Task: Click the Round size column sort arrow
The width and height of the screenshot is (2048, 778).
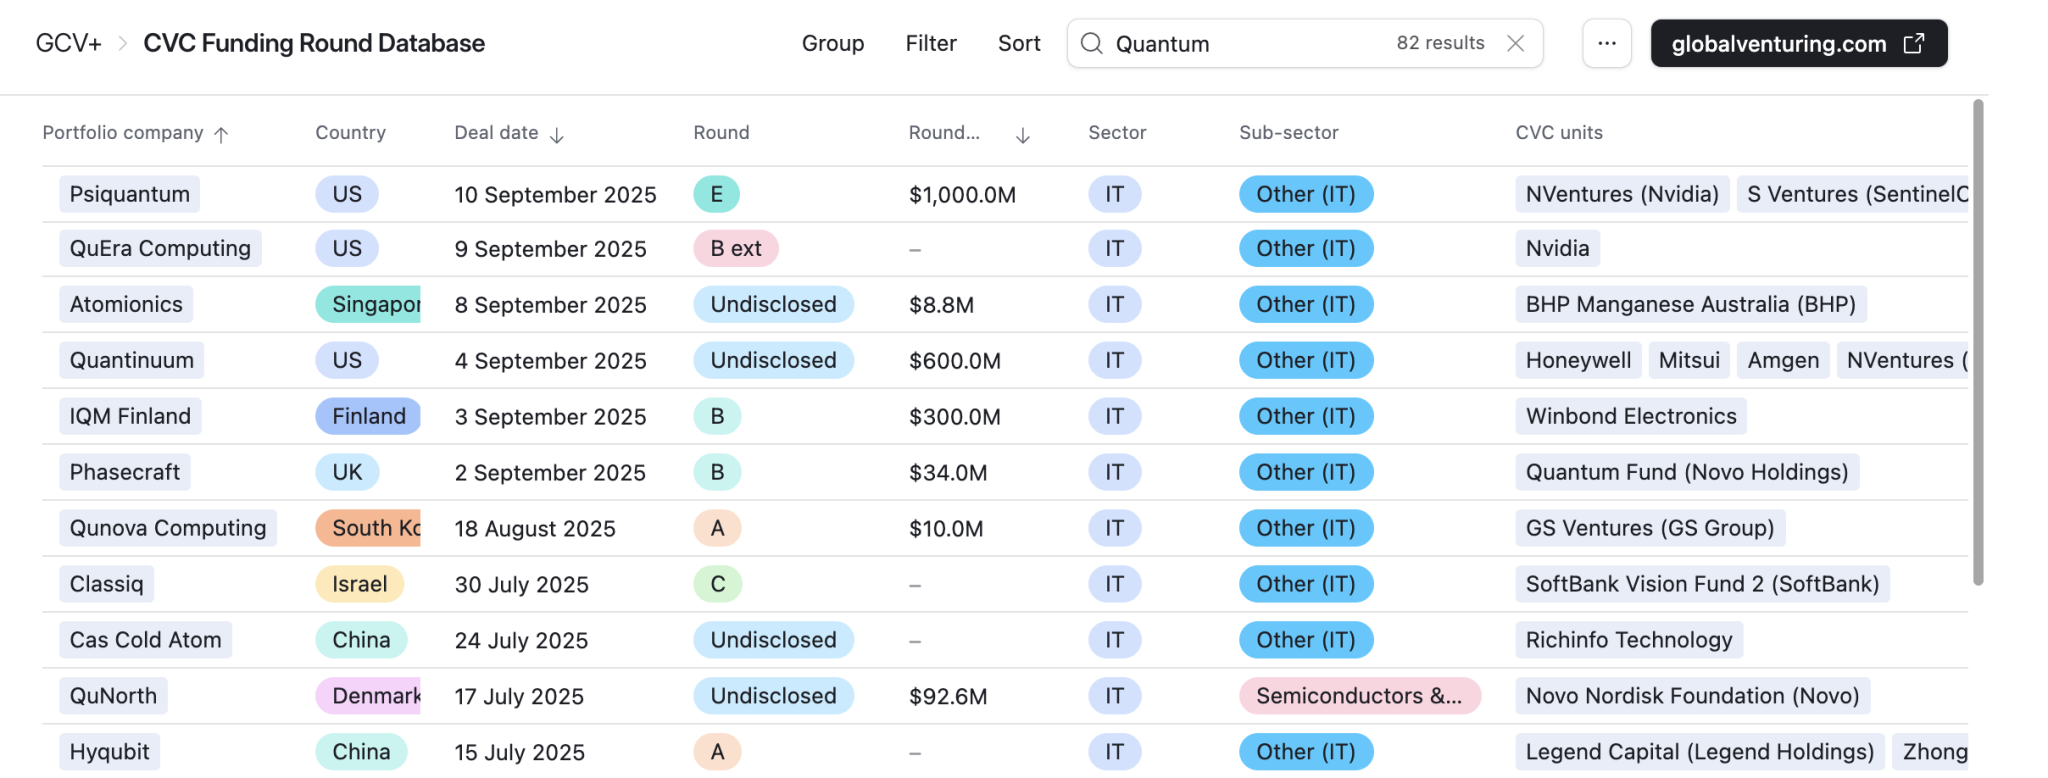Action: pyautogui.click(x=1022, y=135)
